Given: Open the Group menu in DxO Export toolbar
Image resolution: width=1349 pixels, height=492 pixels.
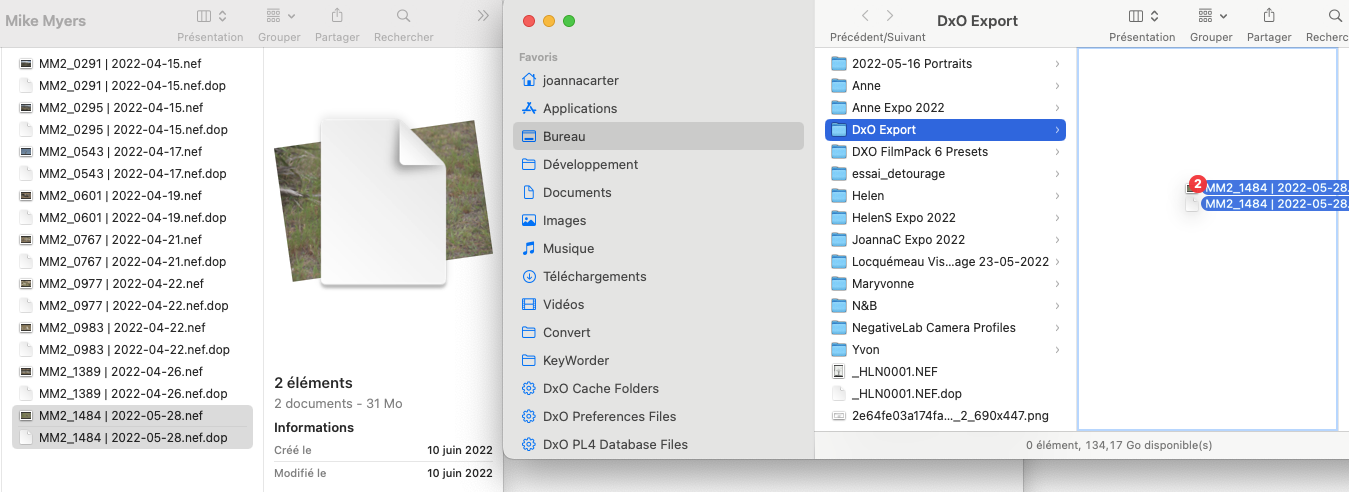Looking at the screenshot, I should 1210,16.
